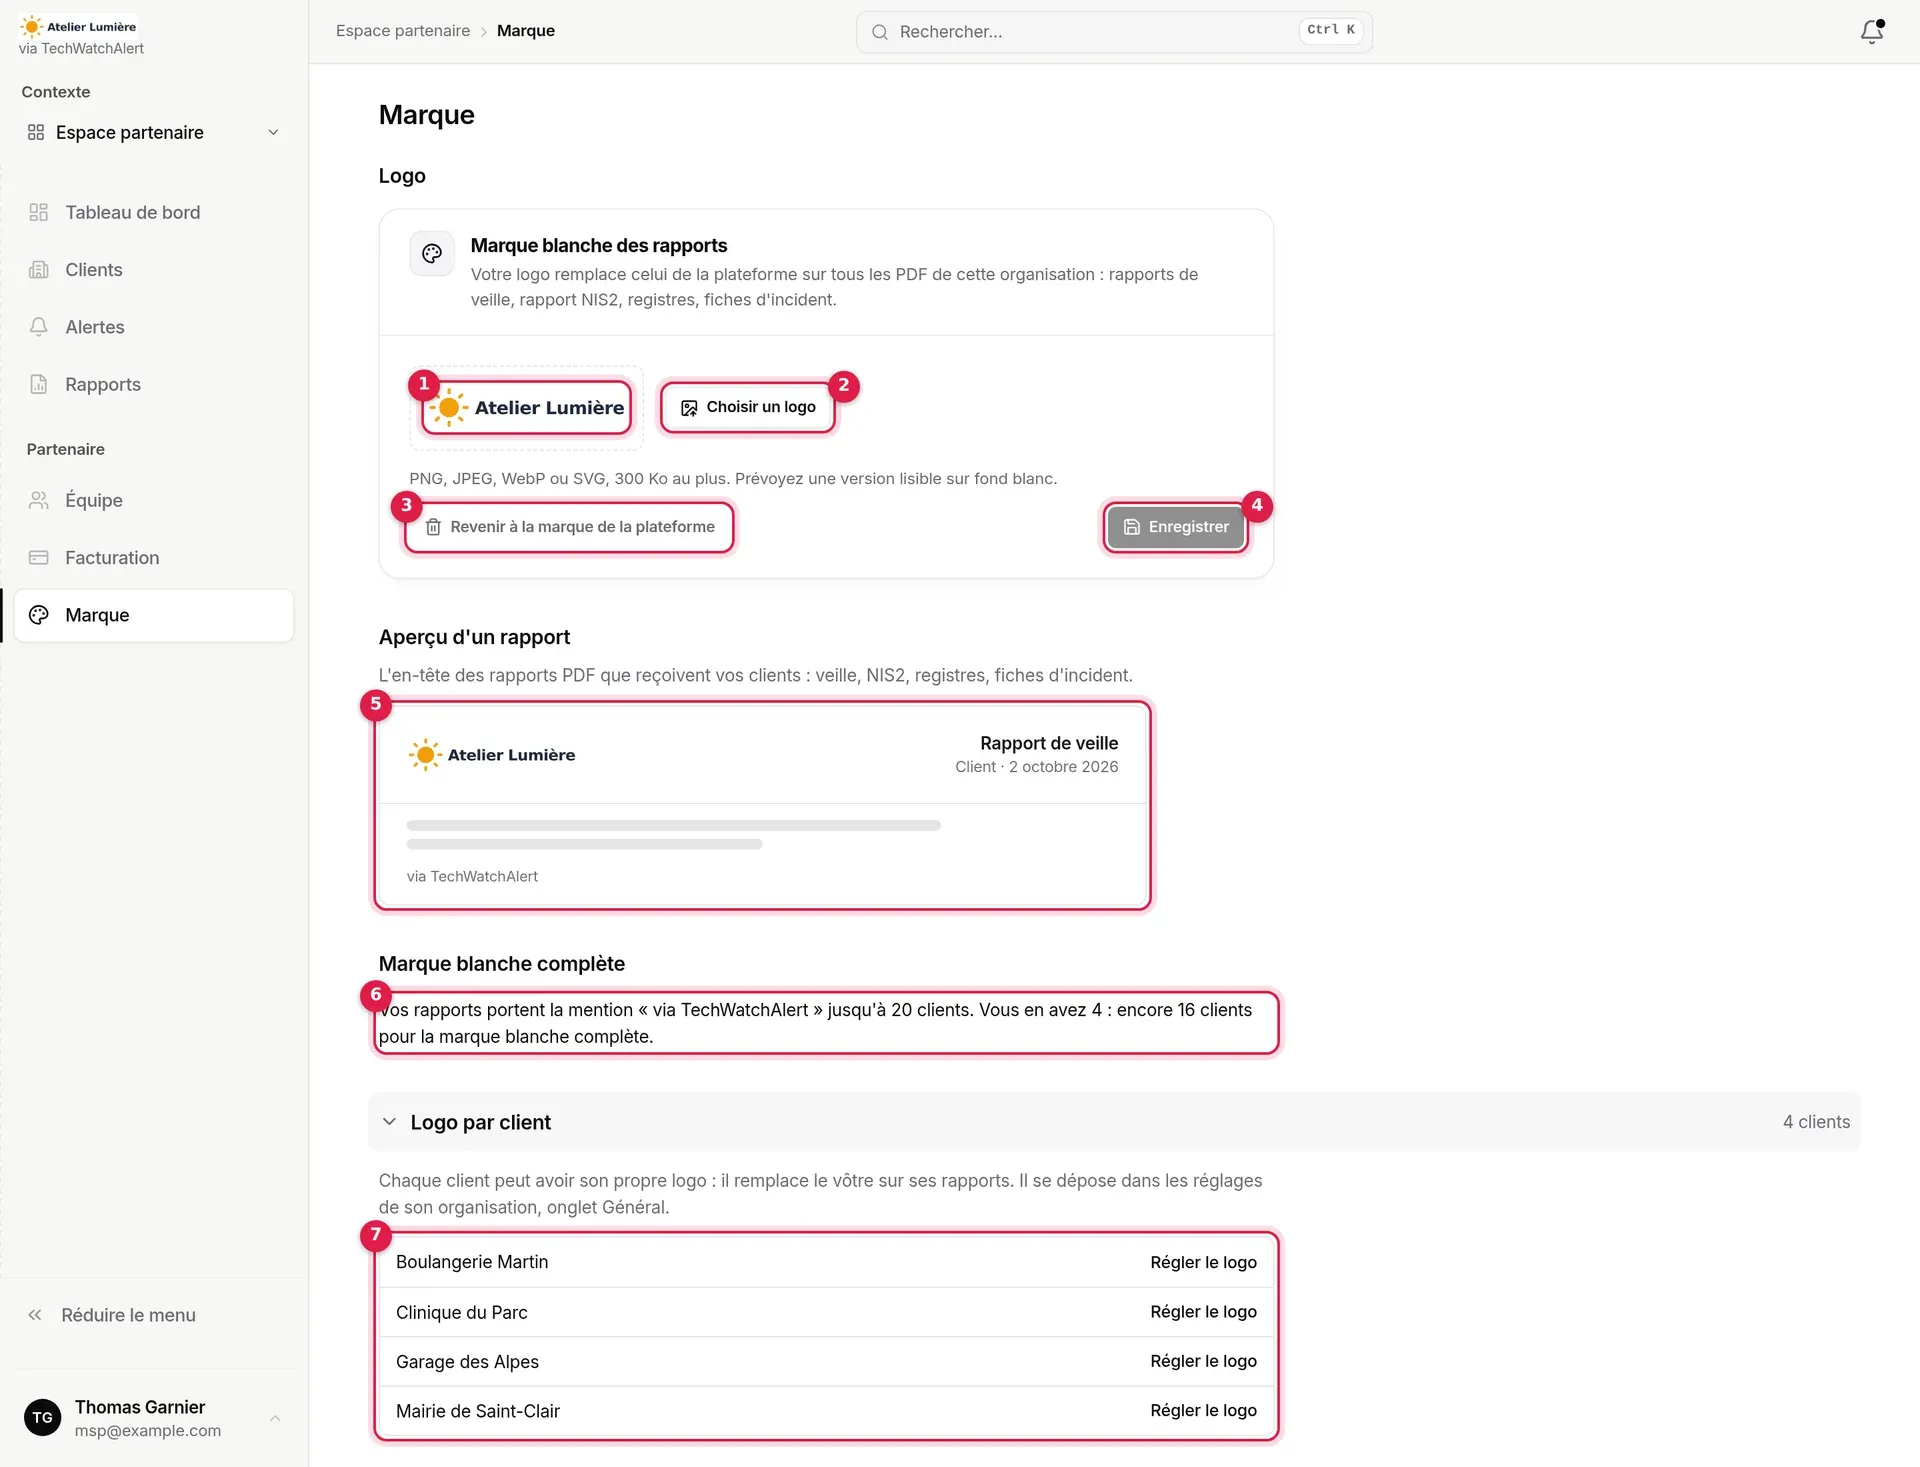Click the search magnifier icon

point(880,32)
